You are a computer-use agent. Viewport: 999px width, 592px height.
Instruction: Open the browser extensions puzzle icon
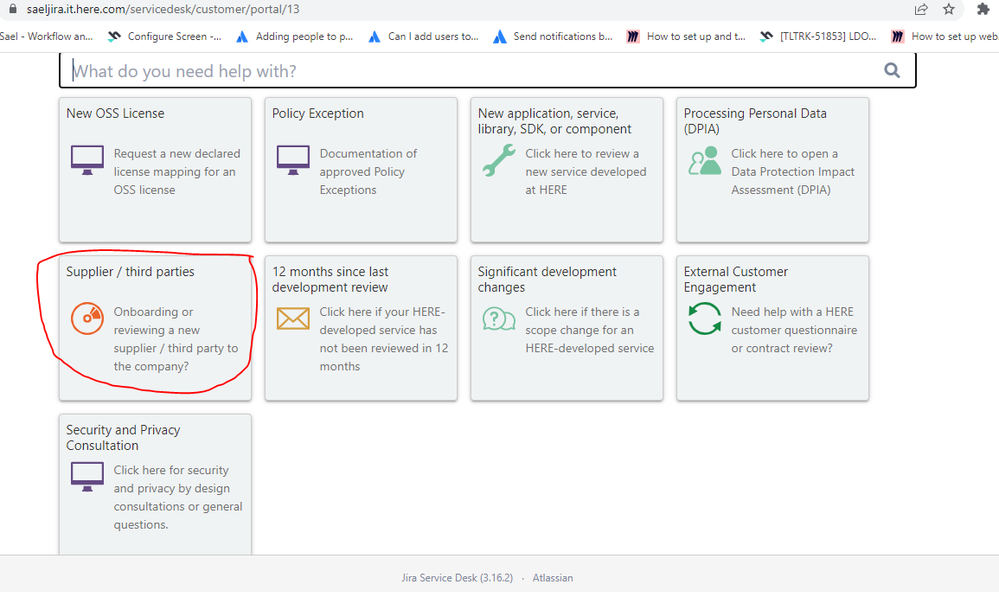pos(983,9)
